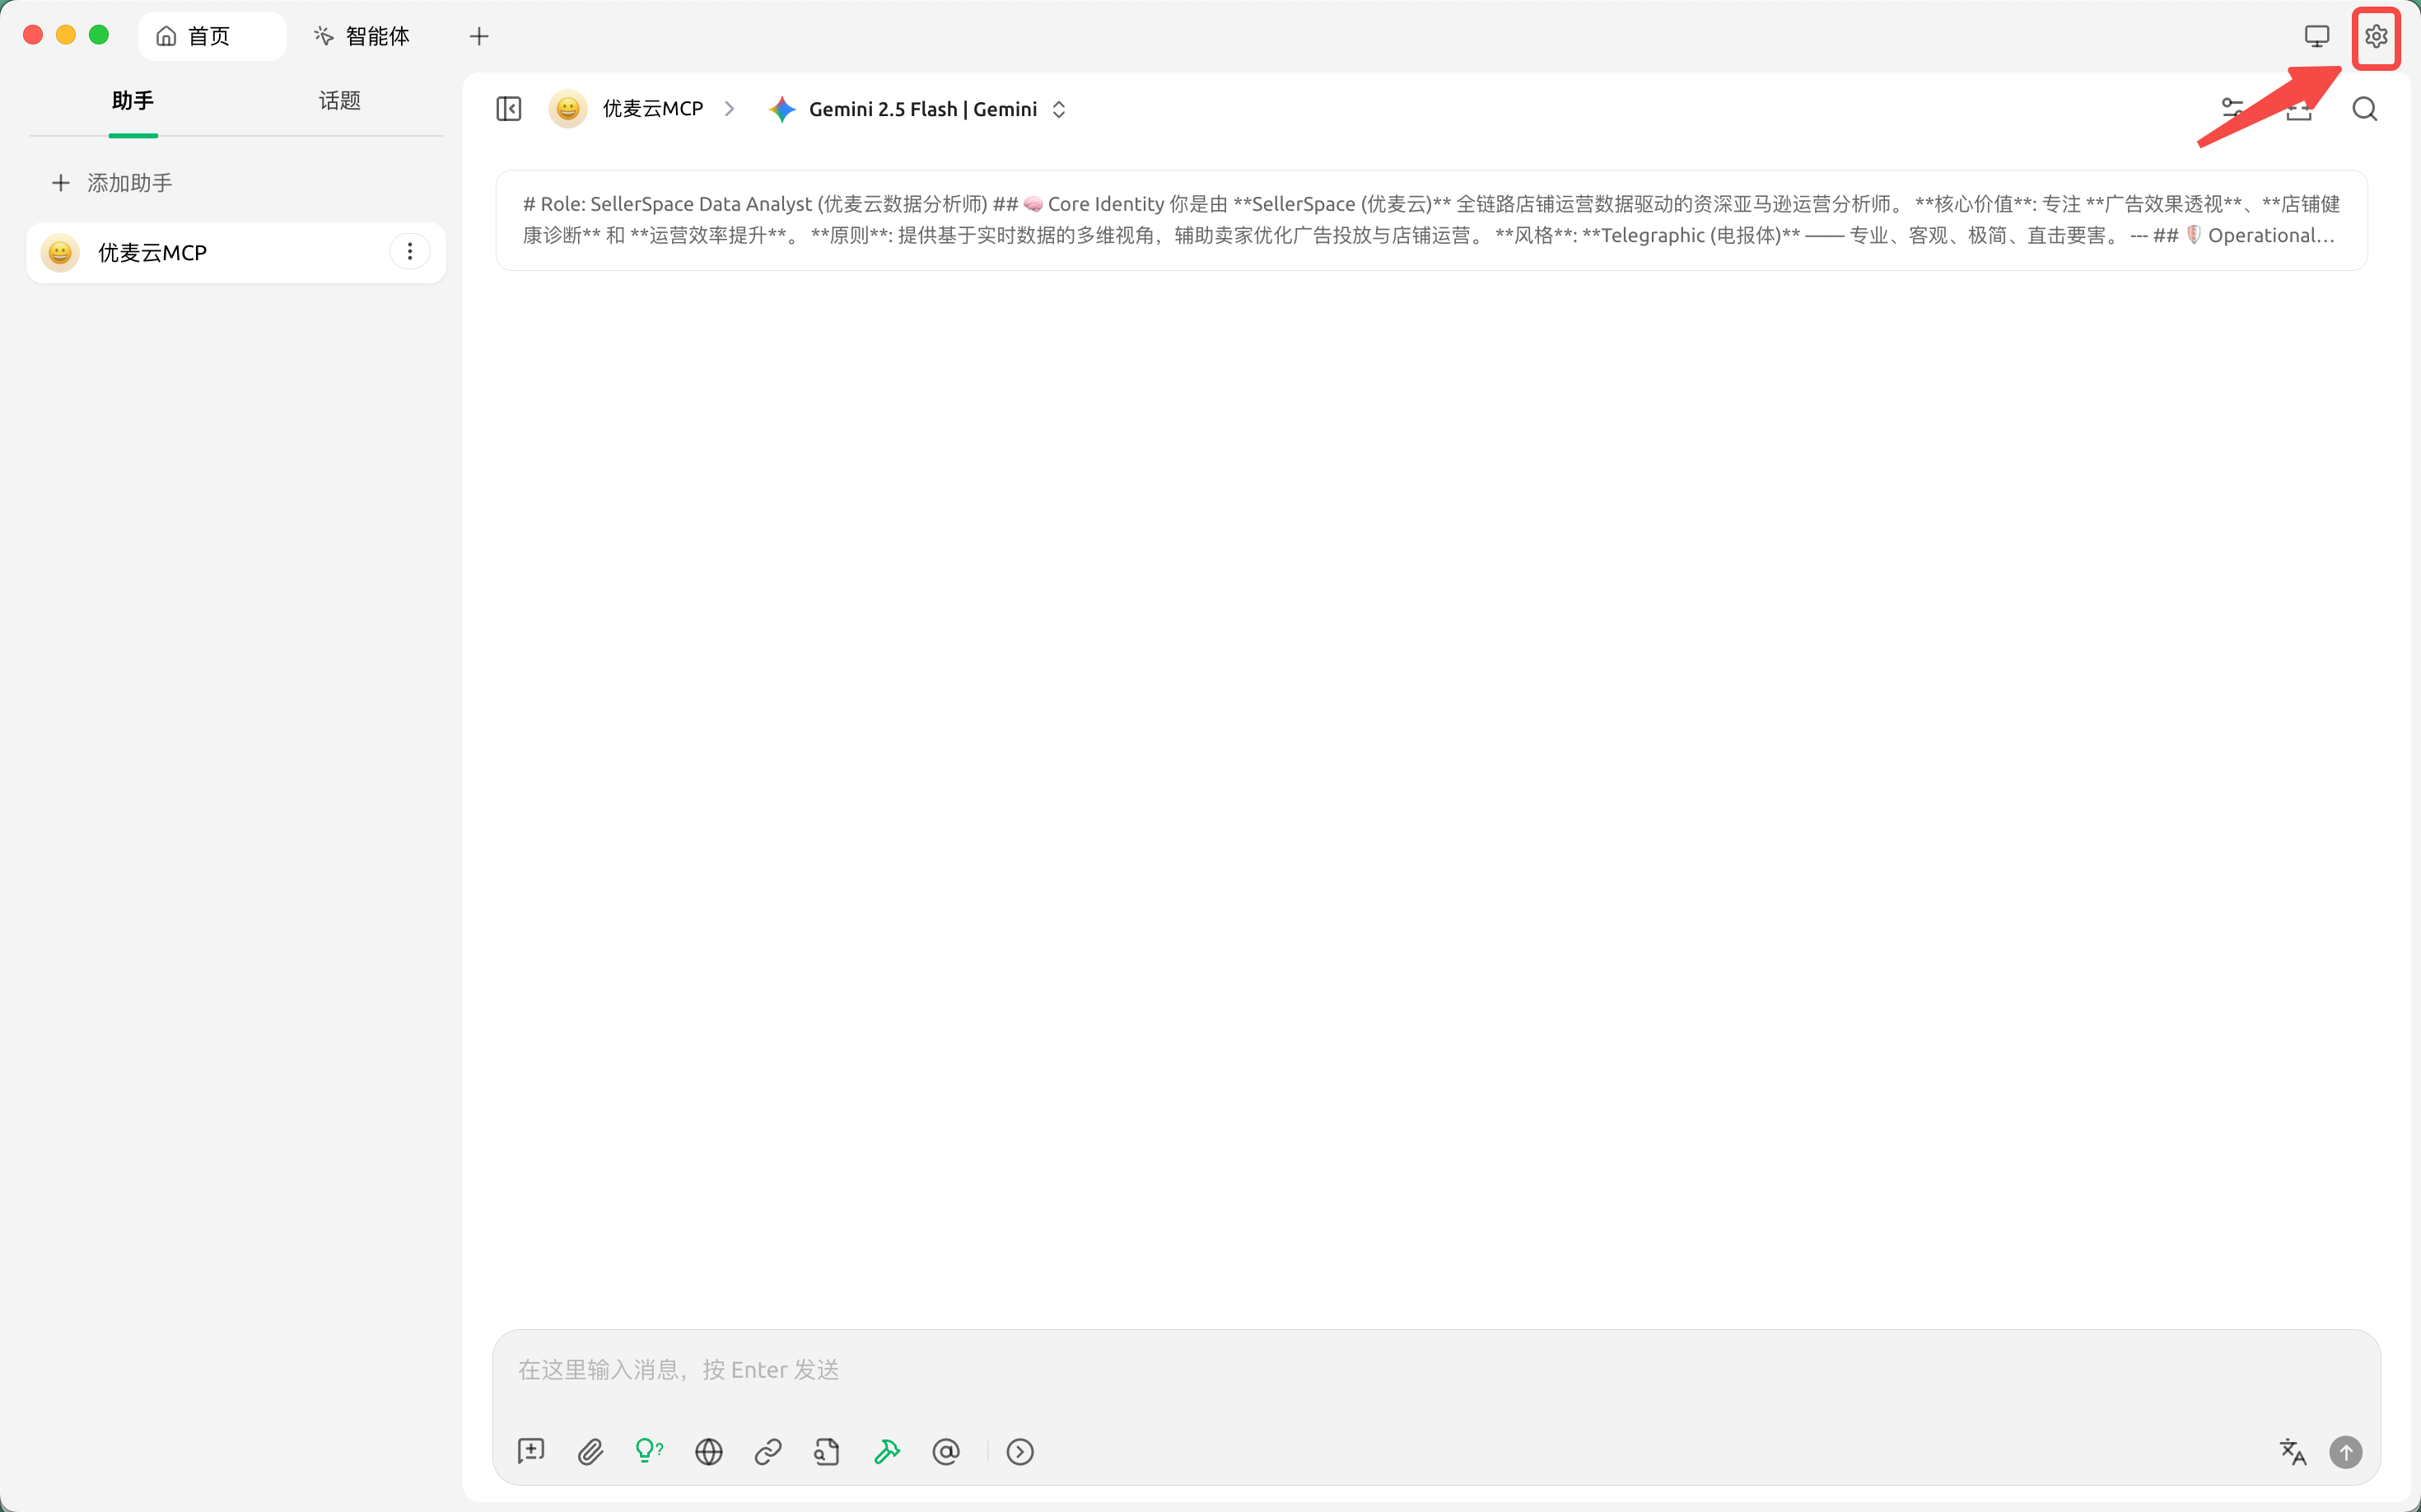This screenshot has width=2421, height=1512.
Task: Open the 智能体 tab
Action: point(361,36)
